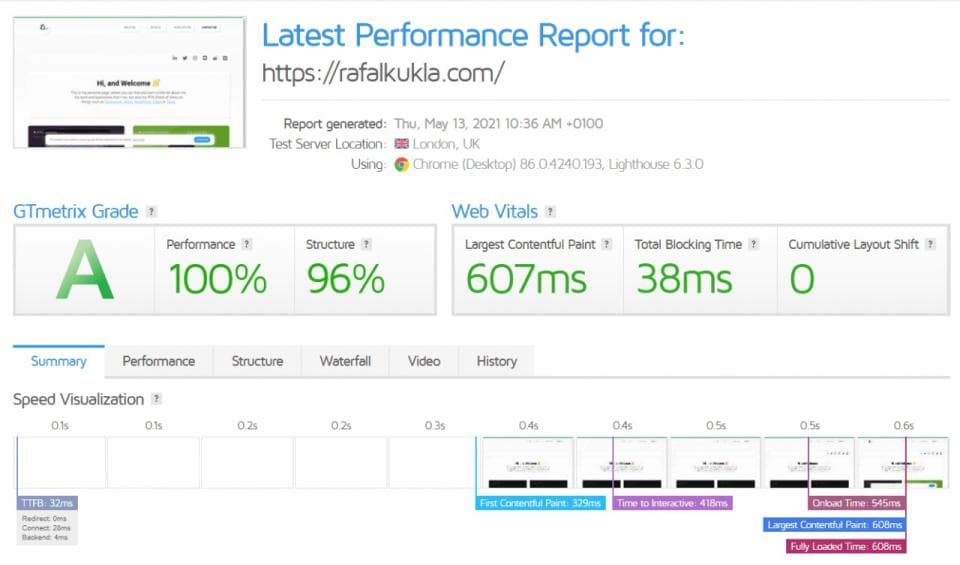Click the help icon beside Web Vitals
The width and height of the screenshot is (960, 565).
click(x=550, y=212)
